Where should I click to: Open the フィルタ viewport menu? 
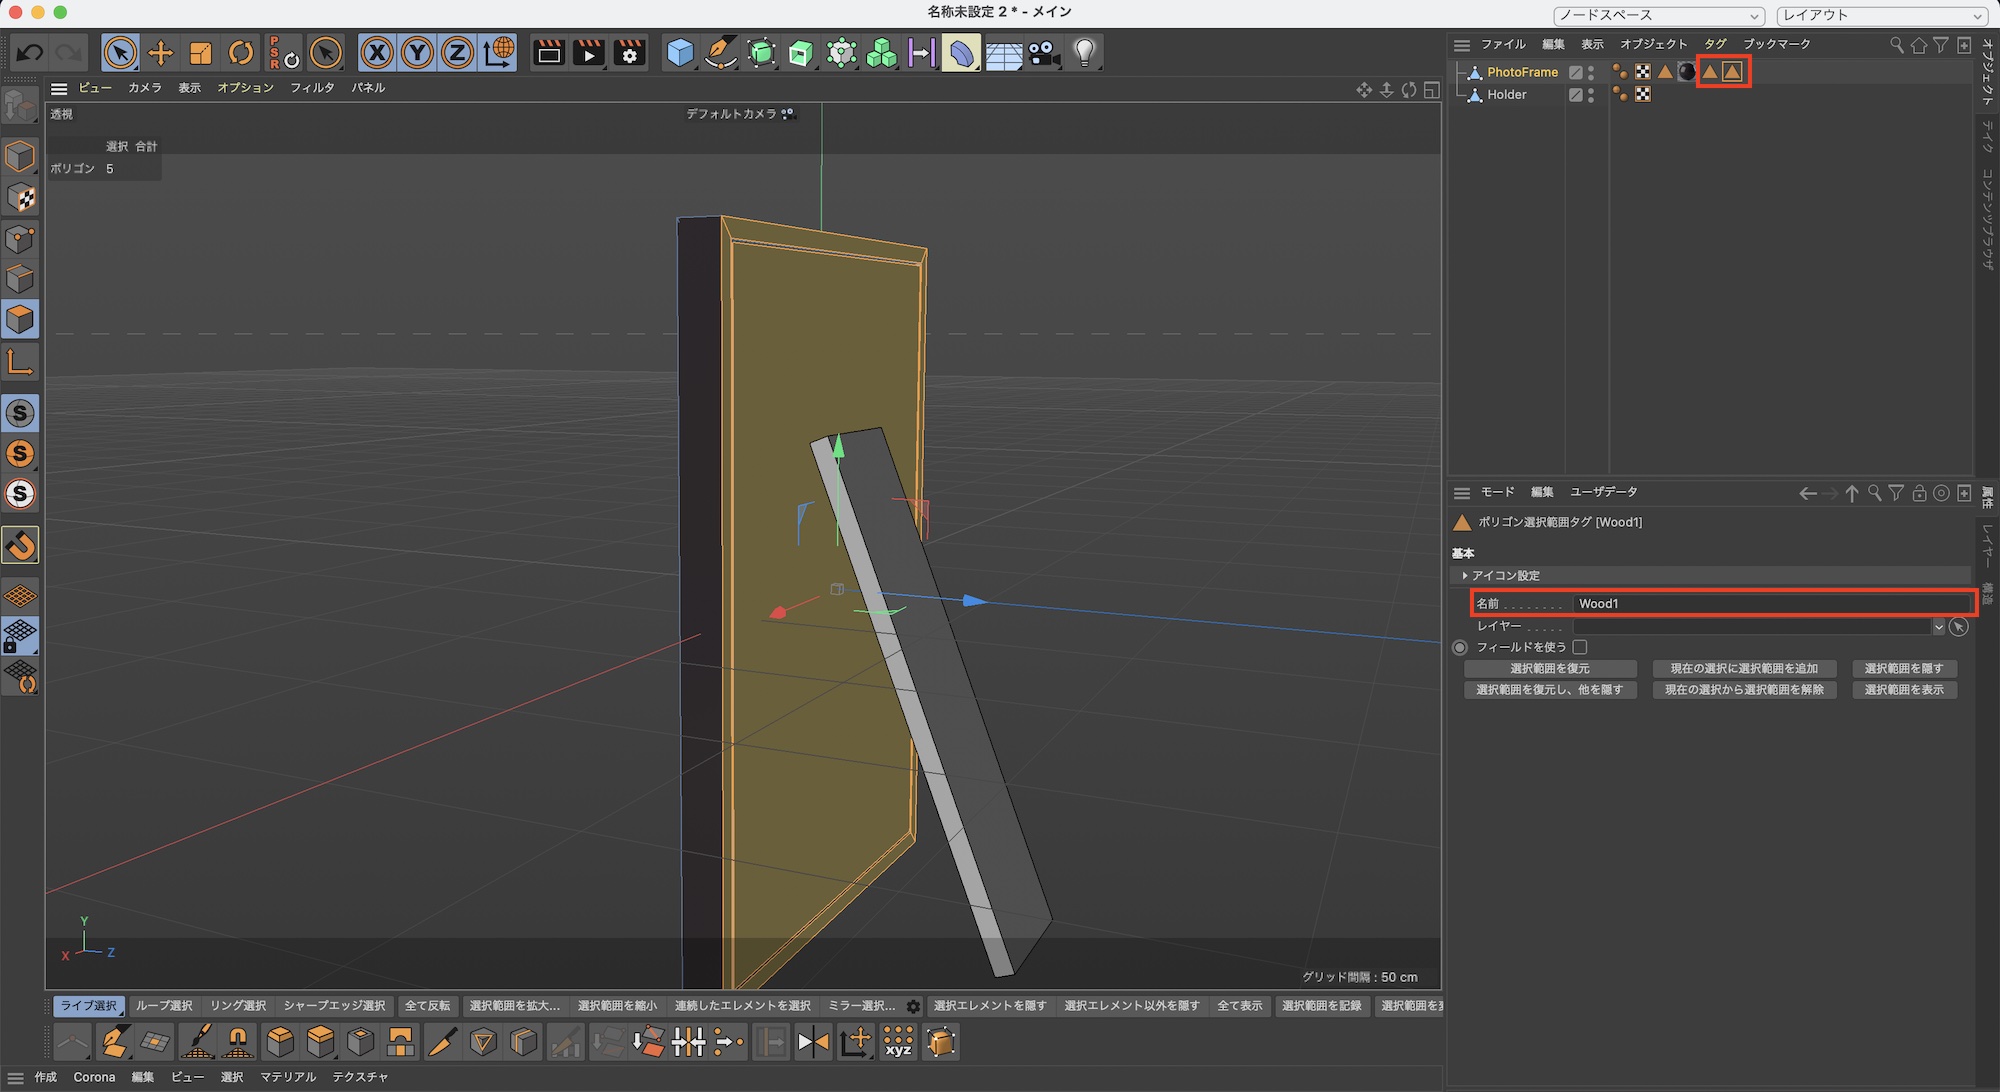pyautogui.click(x=312, y=88)
